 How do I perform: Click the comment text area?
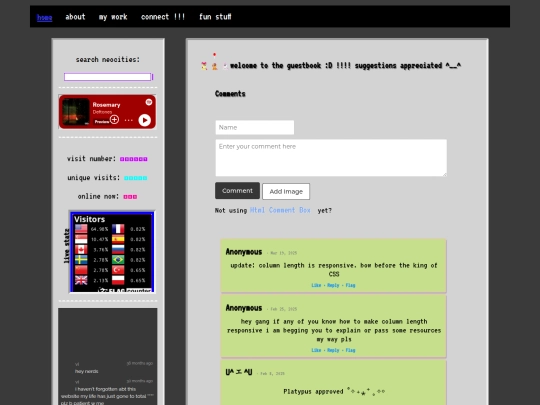tap(331, 158)
